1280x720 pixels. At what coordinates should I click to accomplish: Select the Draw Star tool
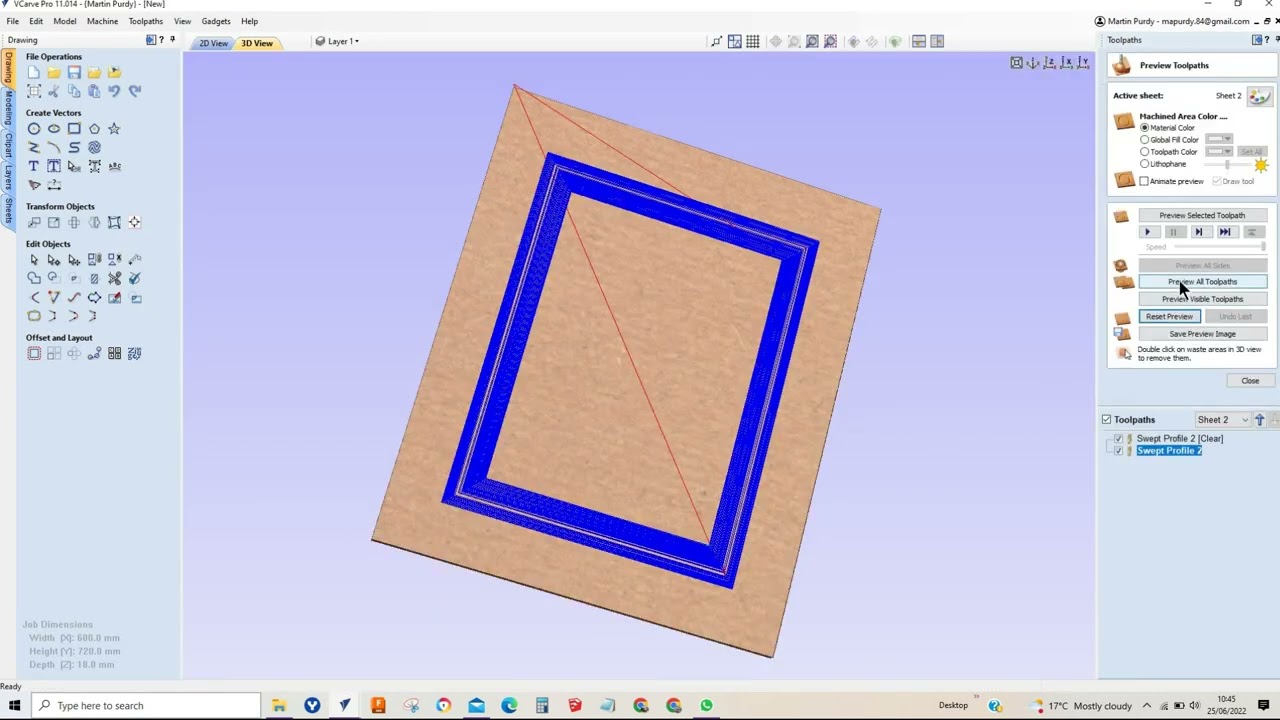pyautogui.click(x=114, y=129)
